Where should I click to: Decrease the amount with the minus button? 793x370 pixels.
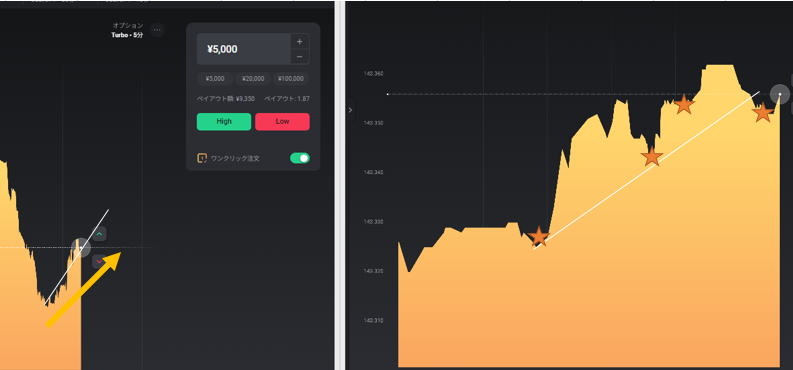(x=299, y=57)
